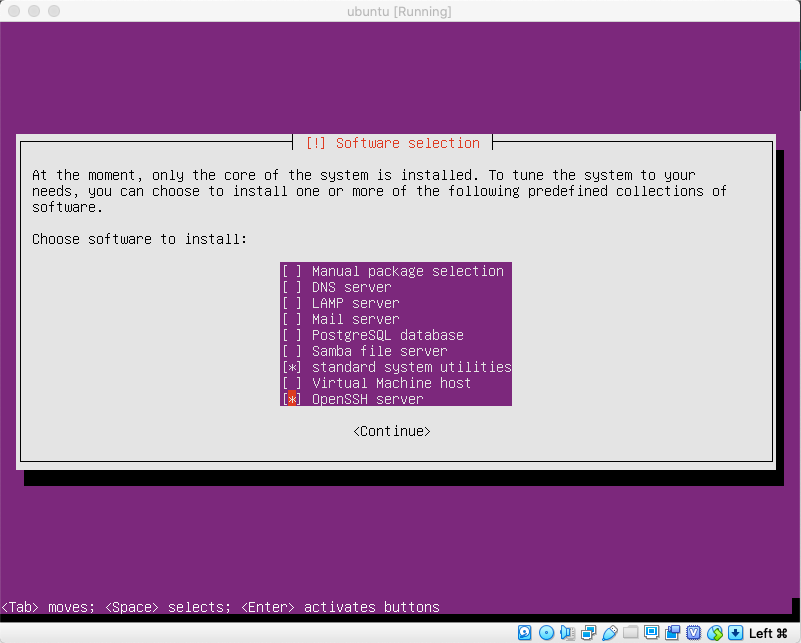Open the optical disk drive indicator
The height and width of the screenshot is (643, 801).
tap(546, 633)
